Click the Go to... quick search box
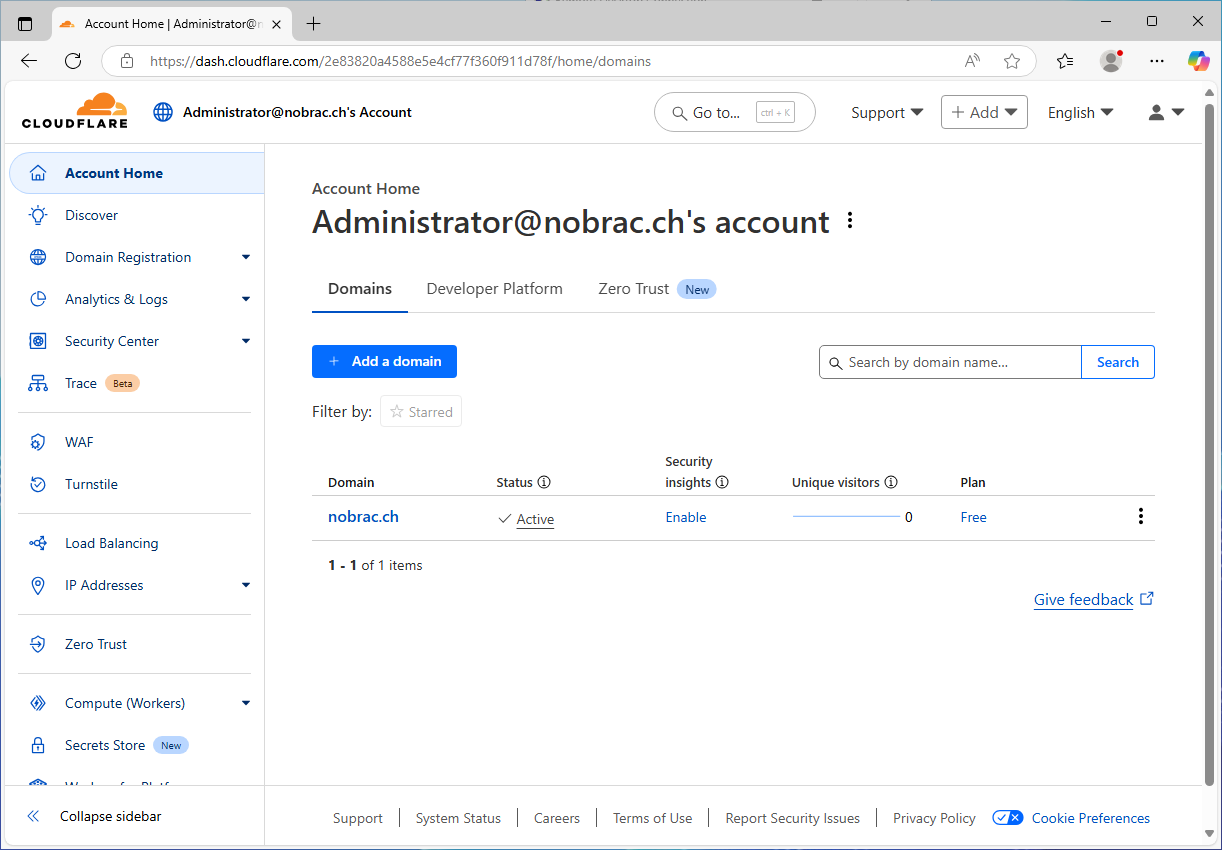 [x=734, y=113]
